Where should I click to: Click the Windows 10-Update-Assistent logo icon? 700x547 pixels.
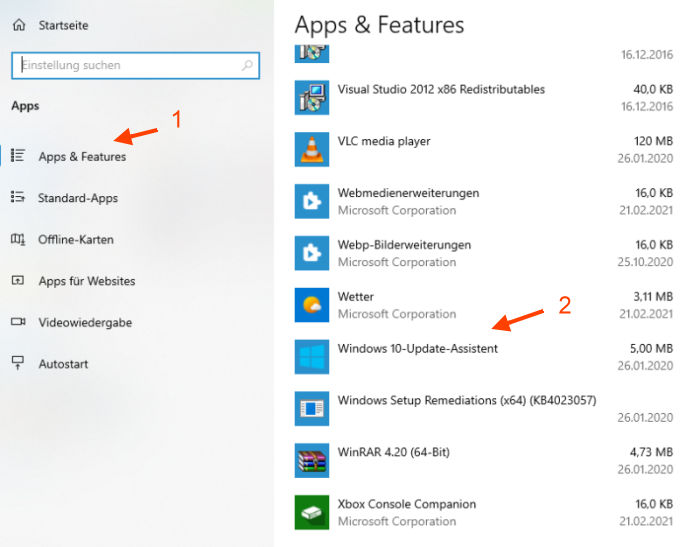312,357
